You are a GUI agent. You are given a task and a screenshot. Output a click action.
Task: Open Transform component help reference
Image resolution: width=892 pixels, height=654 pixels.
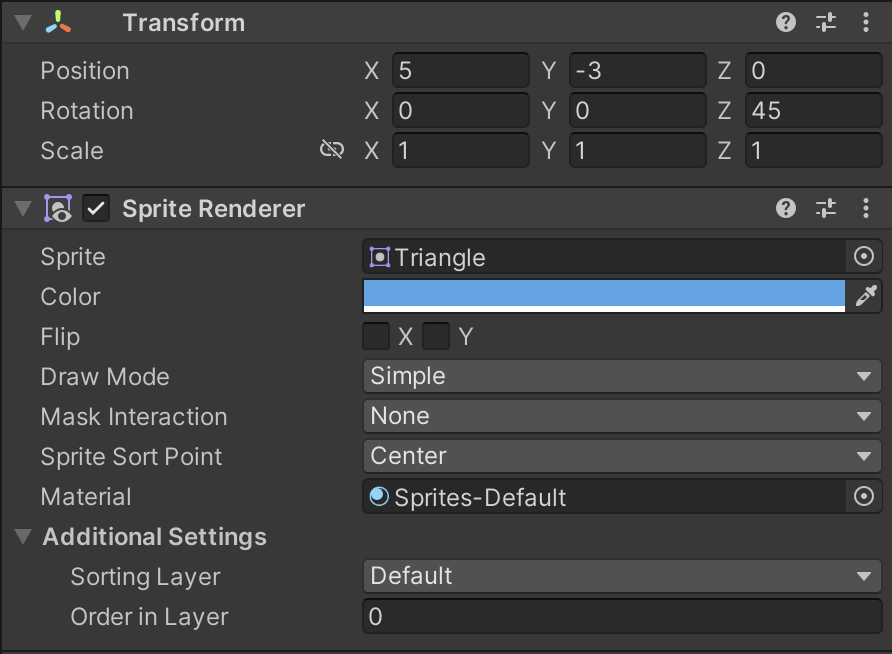coord(786,23)
